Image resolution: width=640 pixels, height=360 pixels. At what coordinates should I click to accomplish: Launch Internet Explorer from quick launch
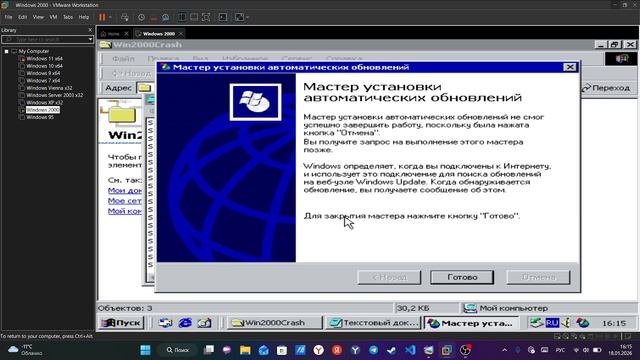point(185,323)
